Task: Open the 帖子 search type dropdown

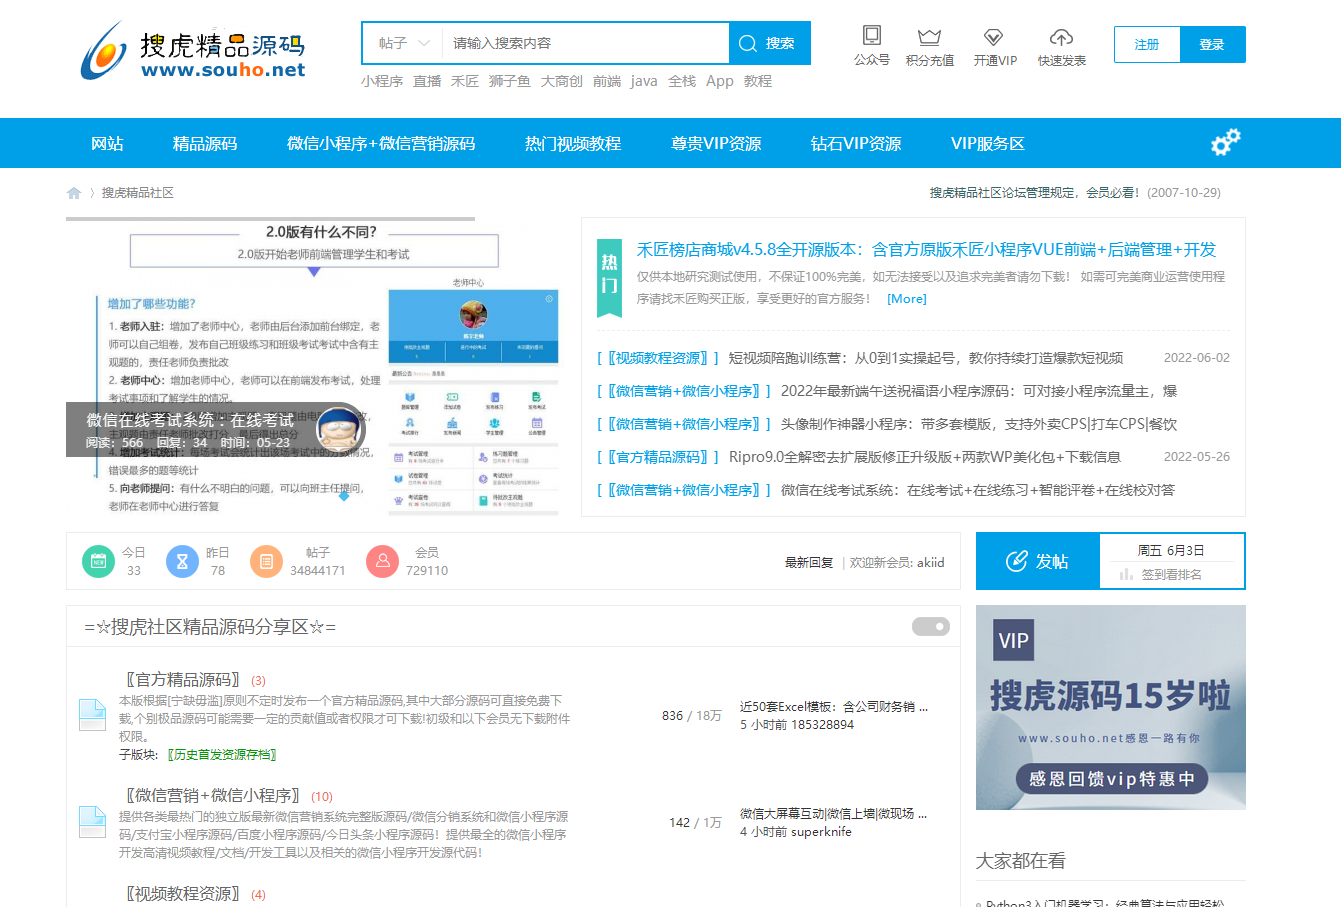Action: (x=403, y=43)
